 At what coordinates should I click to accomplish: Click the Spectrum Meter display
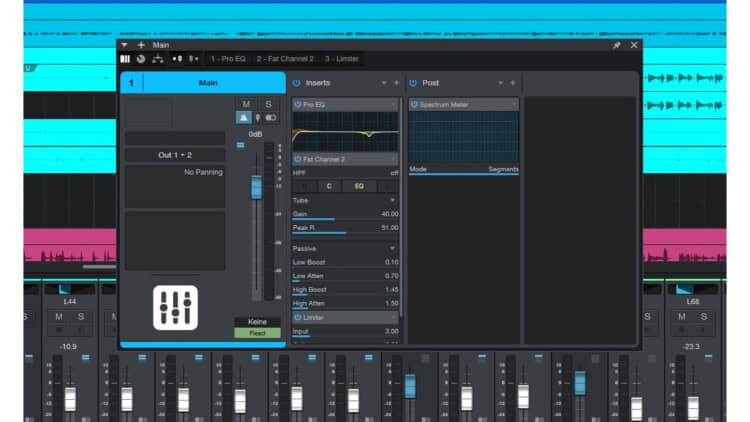(x=463, y=137)
